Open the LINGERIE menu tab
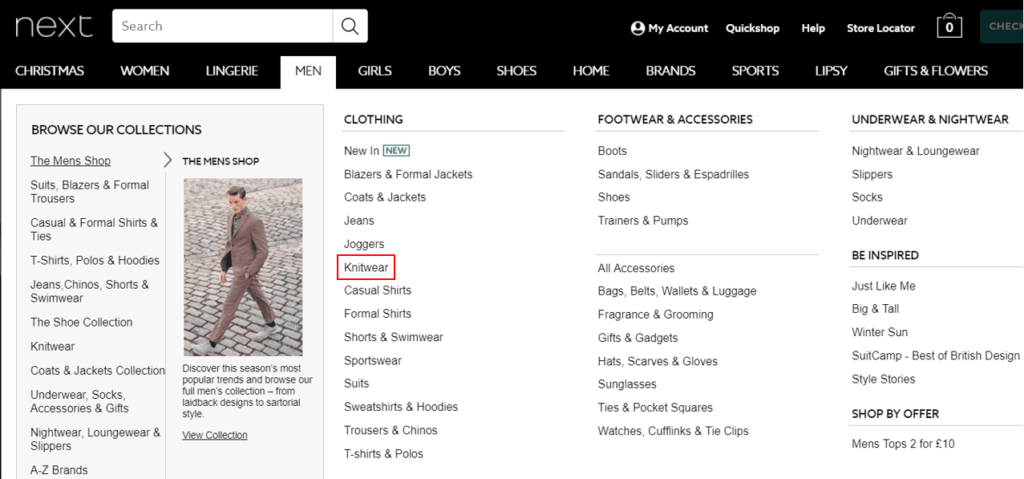 pyautogui.click(x=232, y=71)
